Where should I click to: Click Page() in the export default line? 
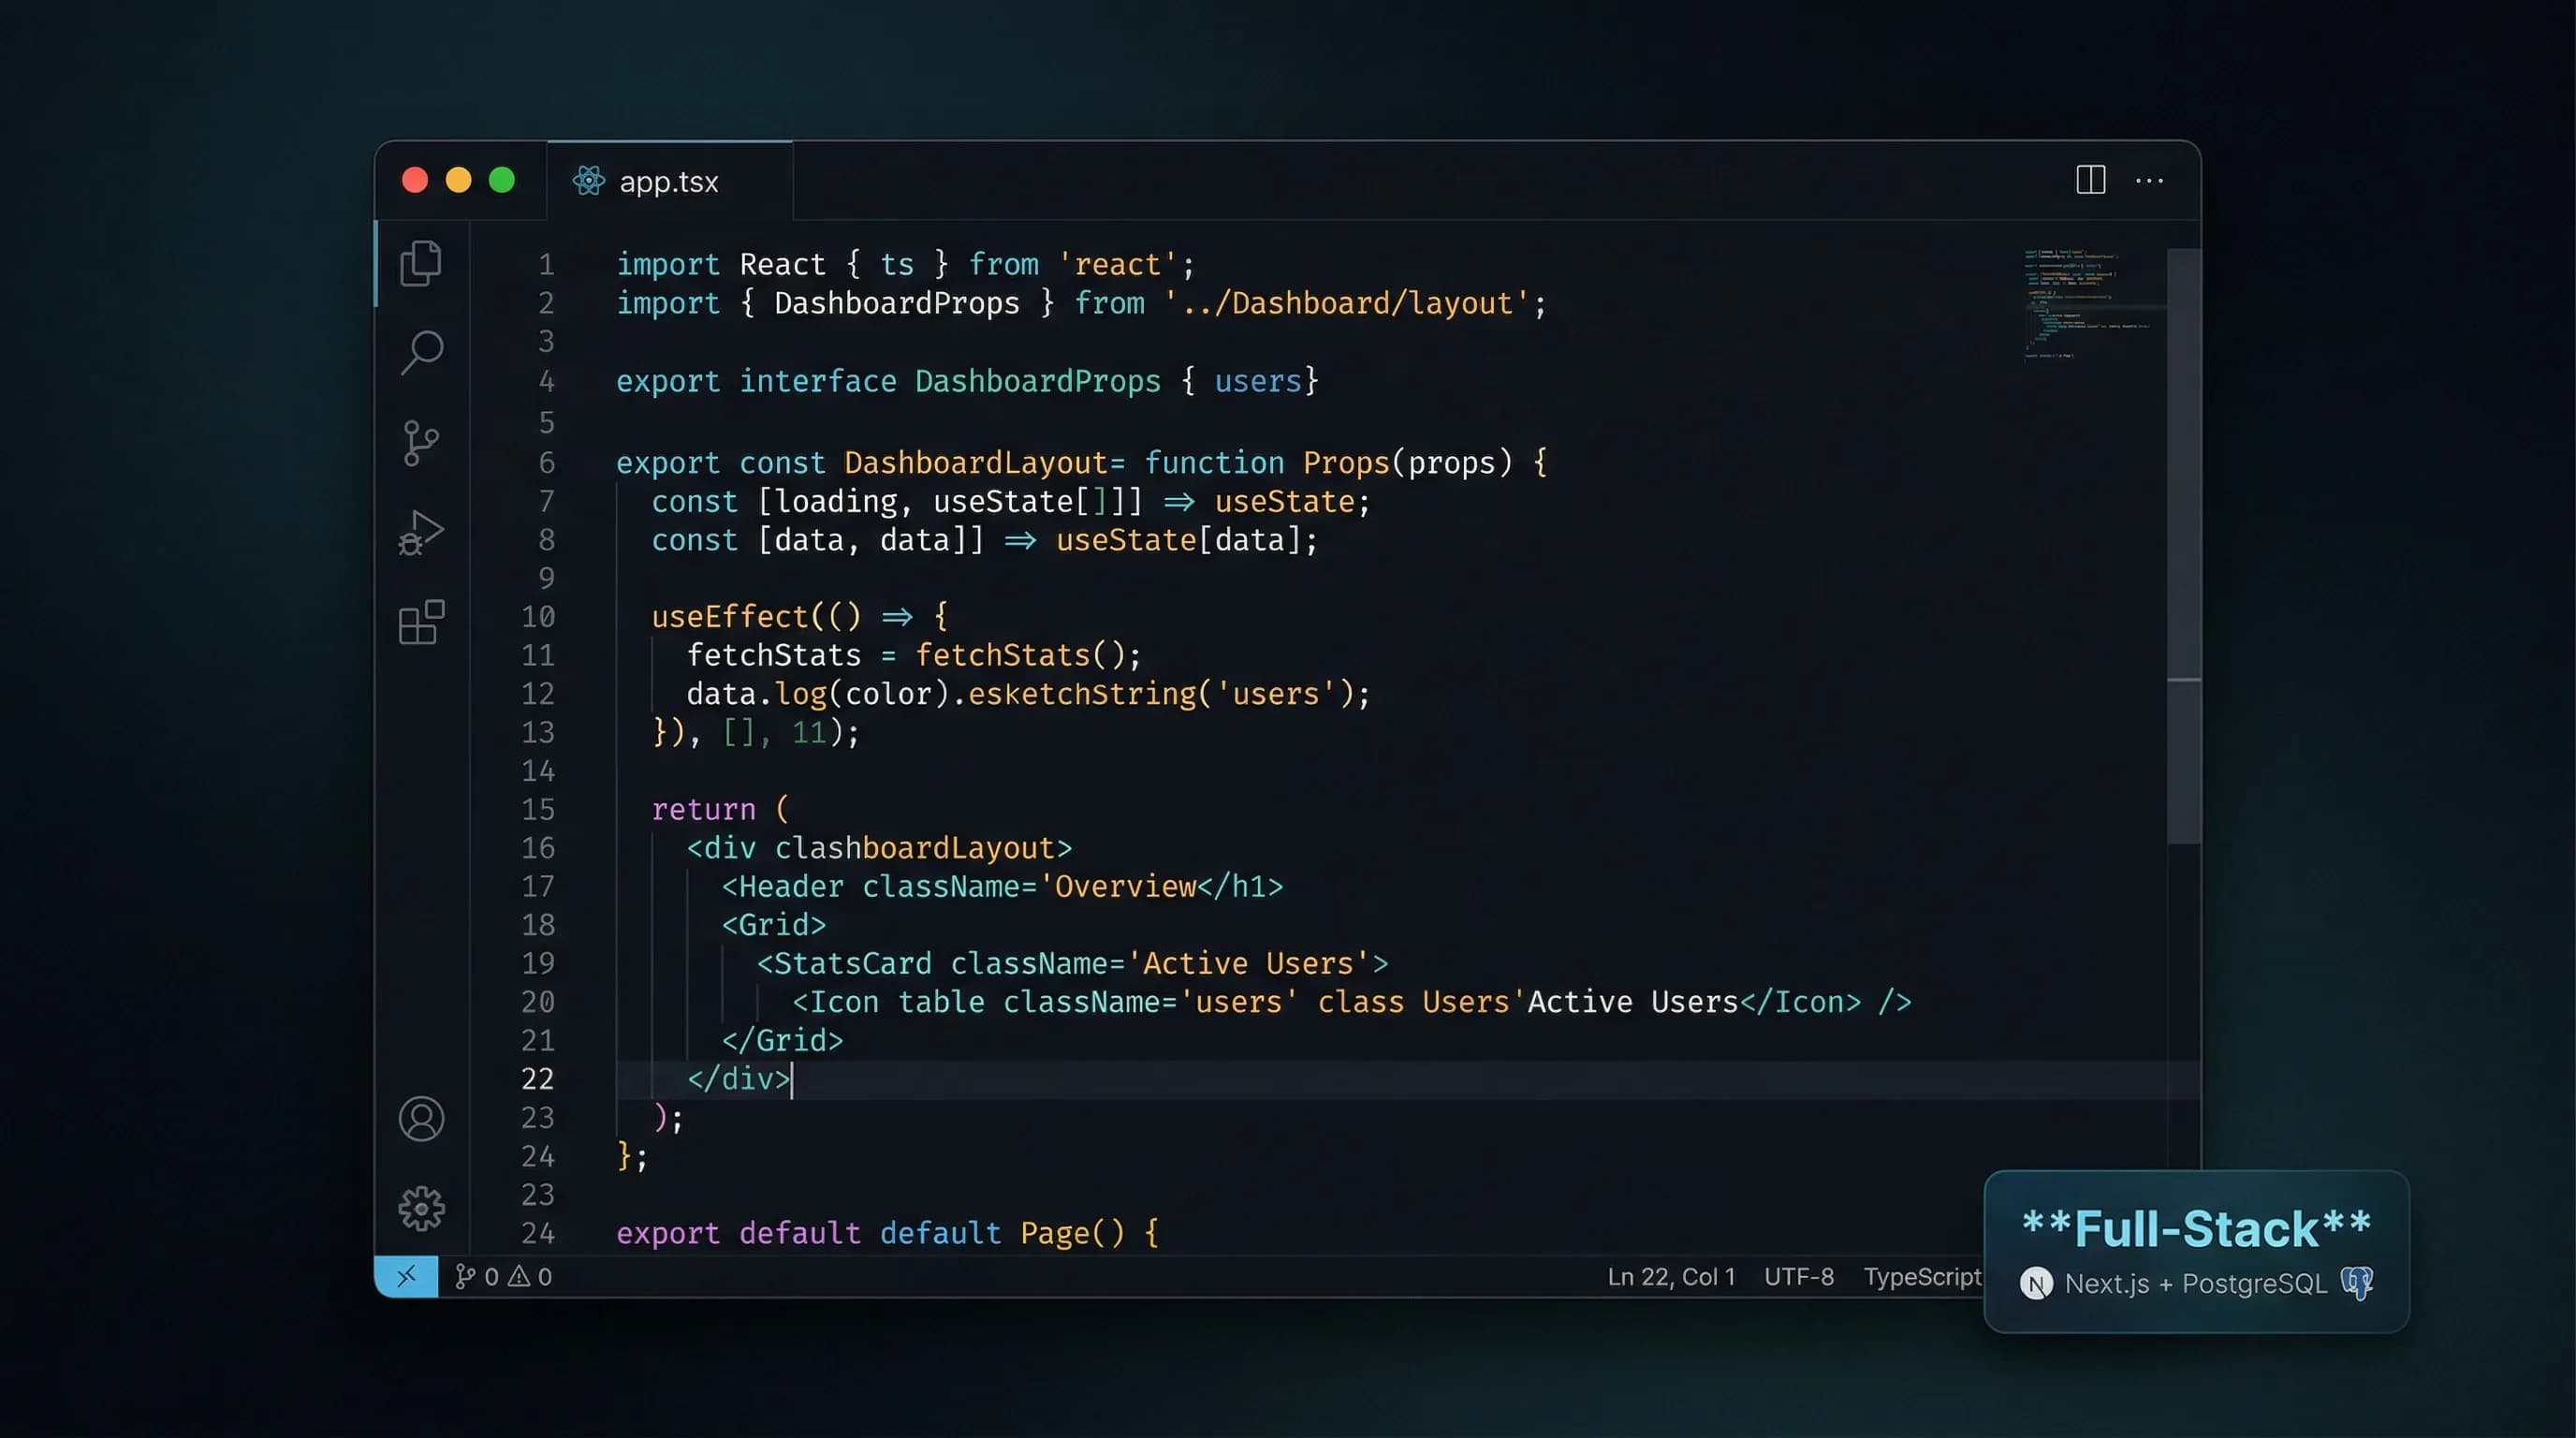(1072, 1233)
